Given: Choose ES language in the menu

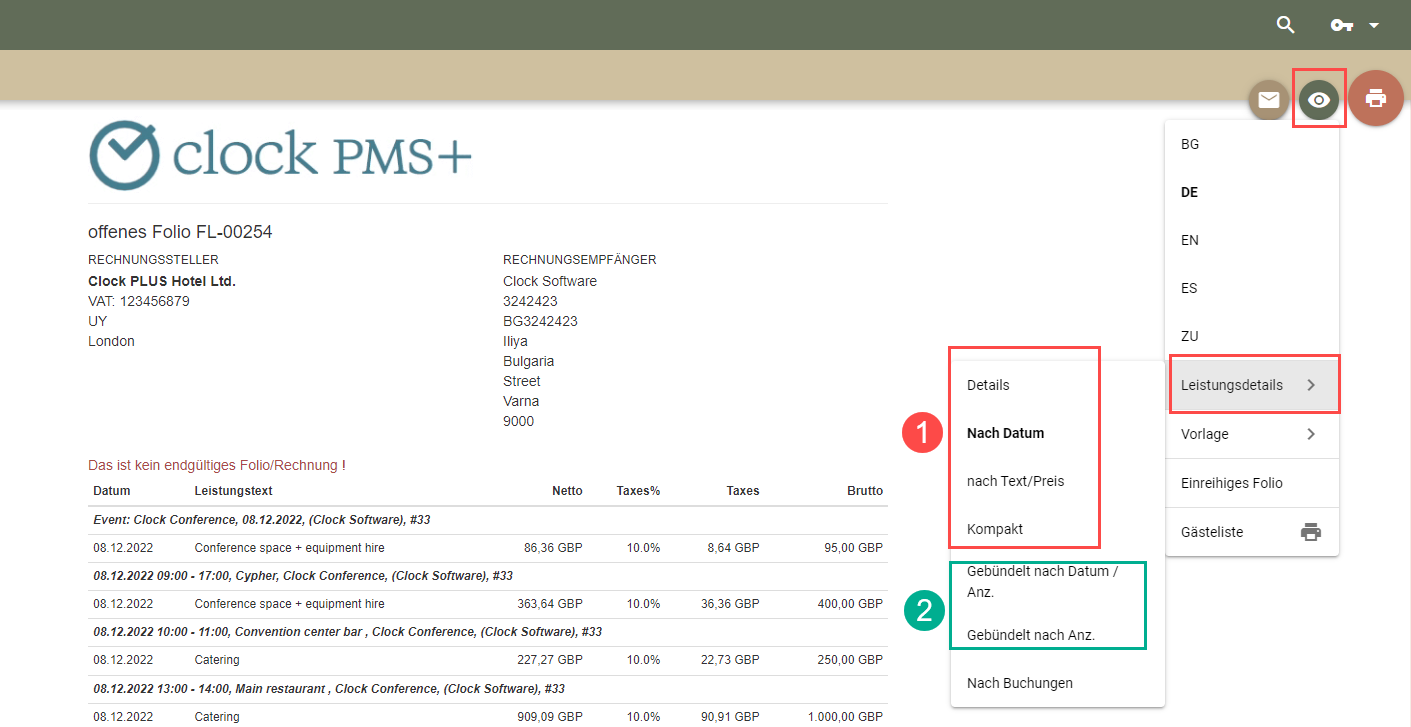Looking at the screenshot, I should [1252, 288].
